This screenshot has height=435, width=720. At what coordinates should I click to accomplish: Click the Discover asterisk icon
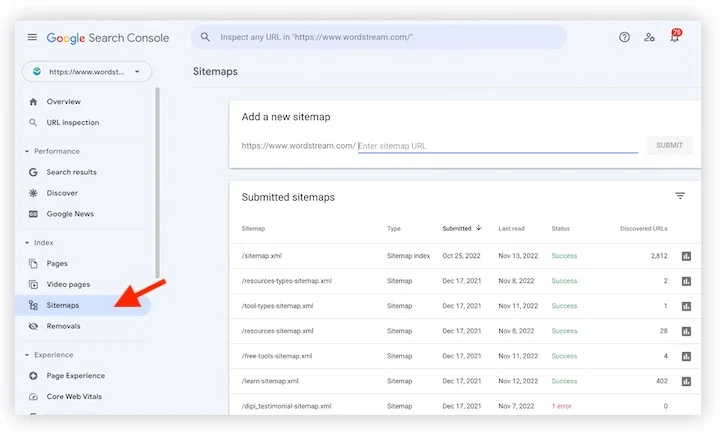[33, 193]
